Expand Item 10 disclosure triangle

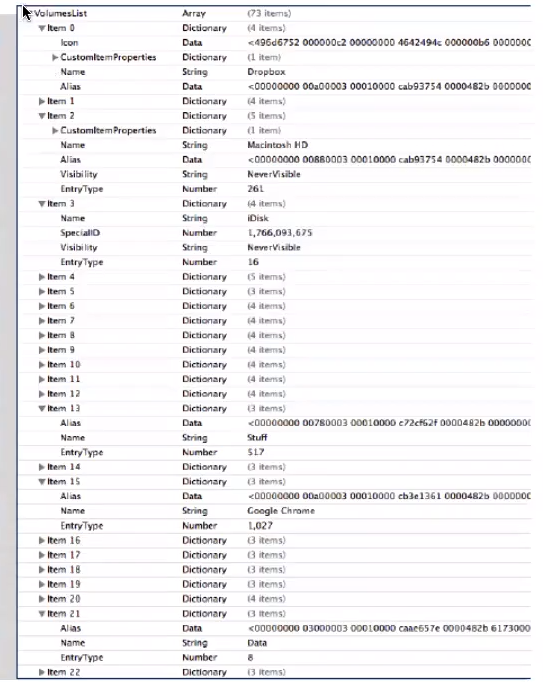click(x=42, y=365)
